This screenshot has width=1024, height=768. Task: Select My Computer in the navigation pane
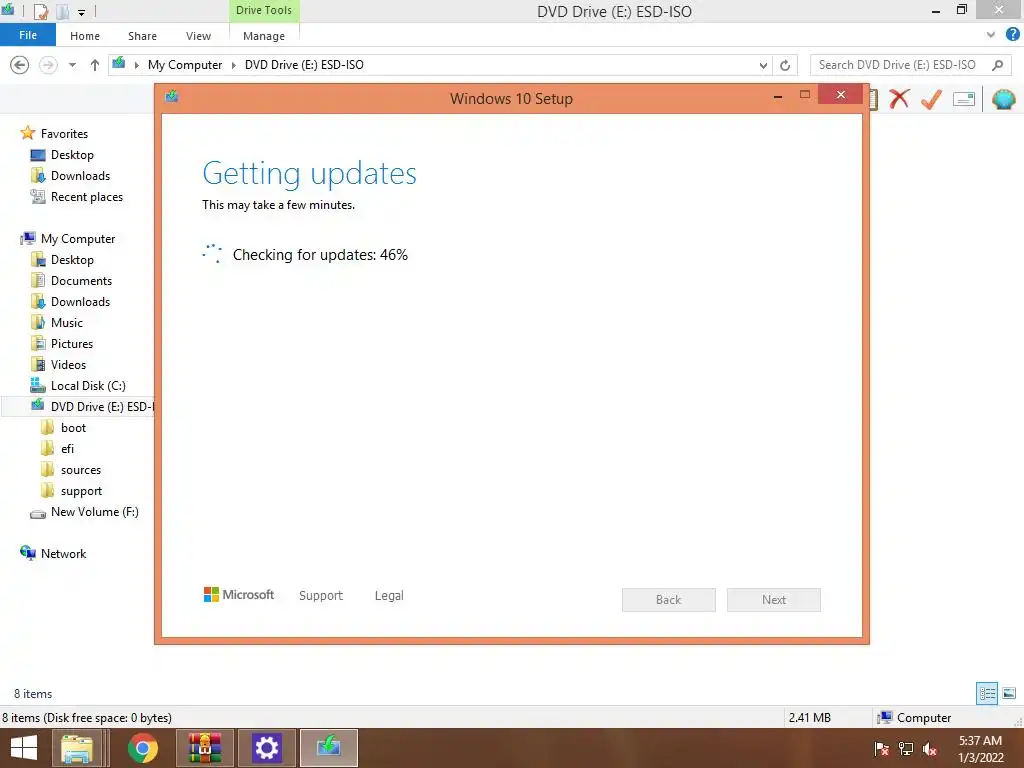(78, 238)
